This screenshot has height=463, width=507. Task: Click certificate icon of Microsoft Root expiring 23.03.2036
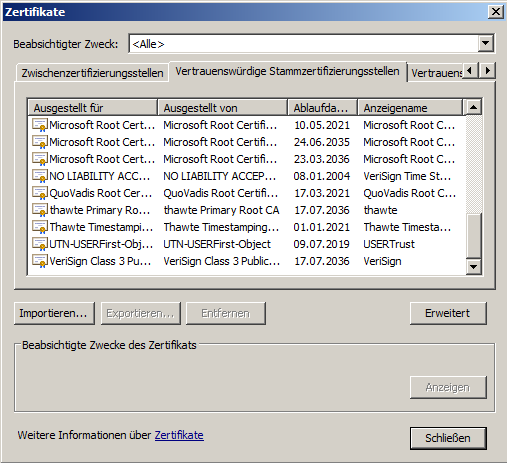tap(39, 159)
